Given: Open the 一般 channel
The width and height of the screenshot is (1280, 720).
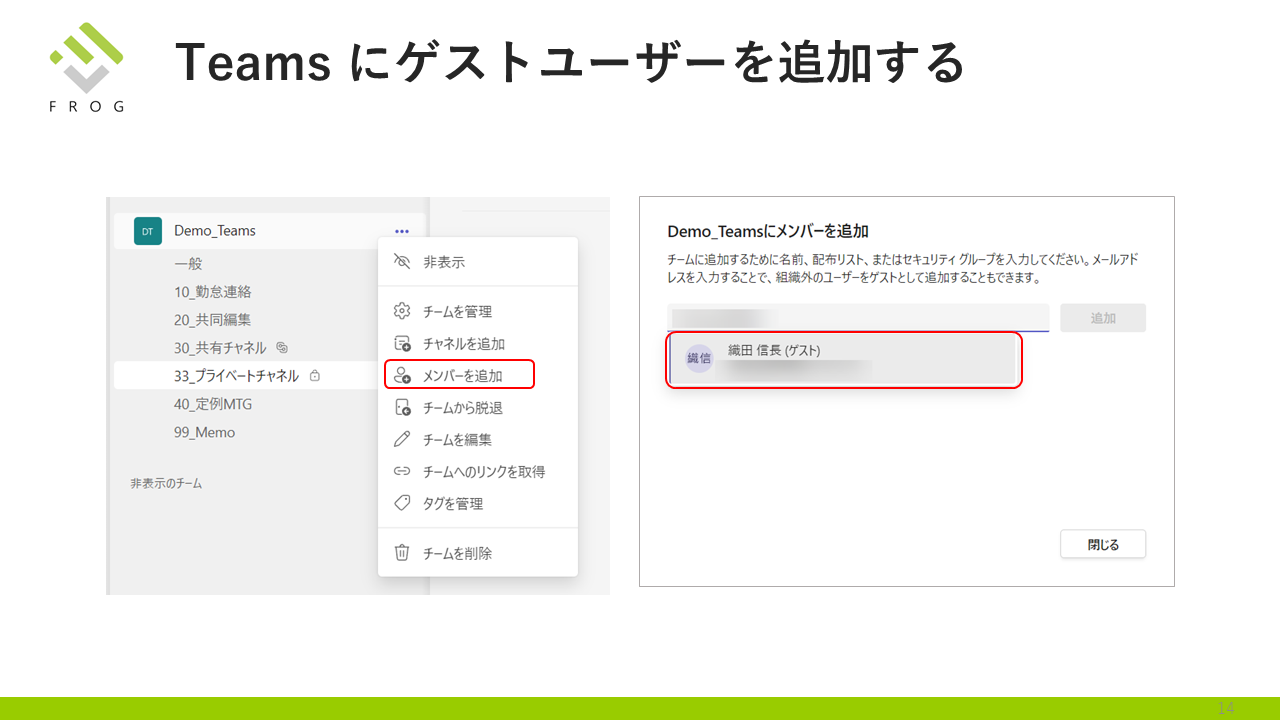Looking at the screenshot, I should pos(188,263).
